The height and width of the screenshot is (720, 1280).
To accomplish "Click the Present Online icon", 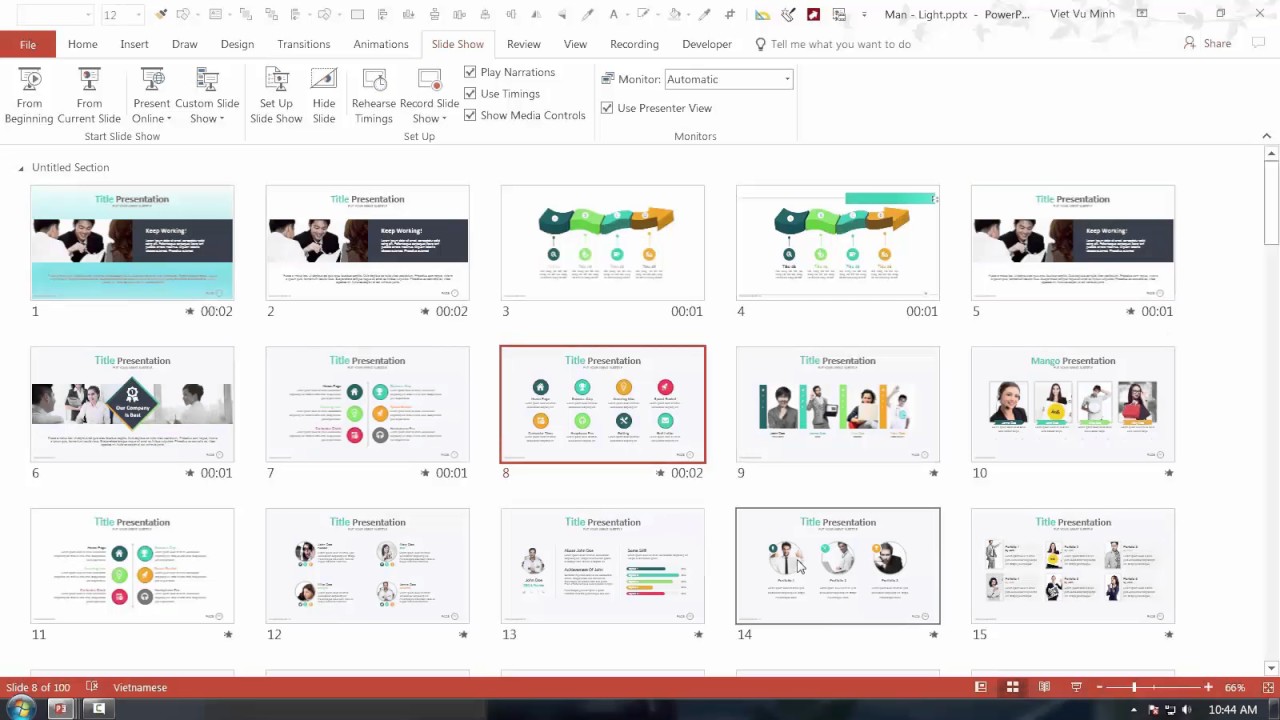I will pyautogui.click(x=152, y=80).
